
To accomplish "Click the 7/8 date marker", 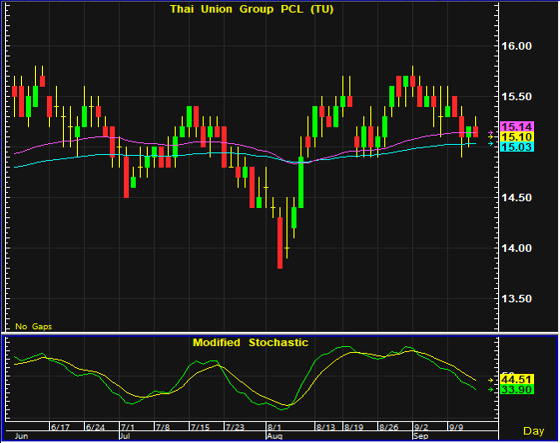I will point(162,427).
